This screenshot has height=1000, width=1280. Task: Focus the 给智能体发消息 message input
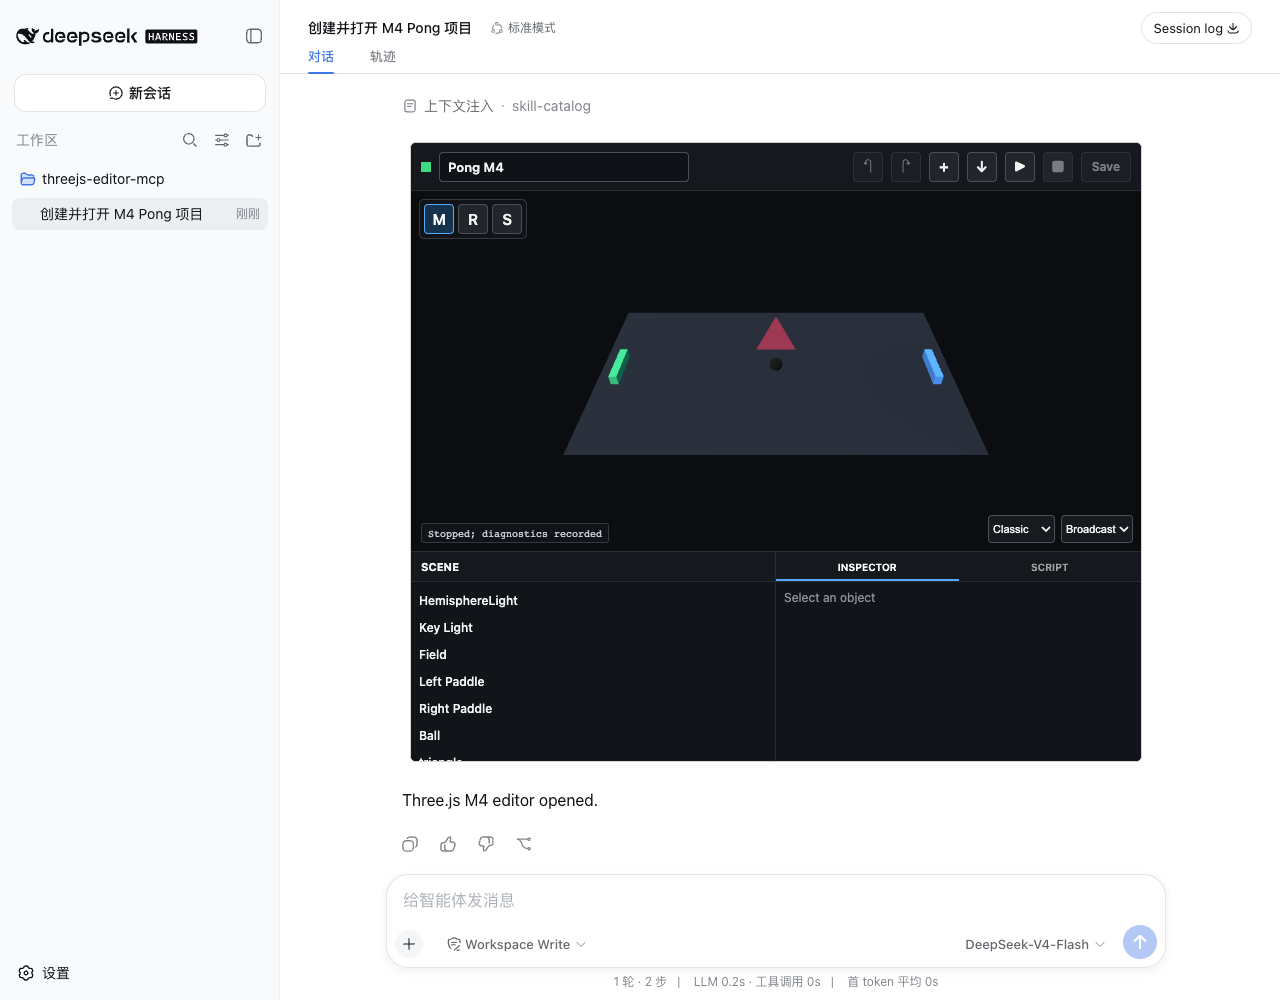tap(776, 900)
